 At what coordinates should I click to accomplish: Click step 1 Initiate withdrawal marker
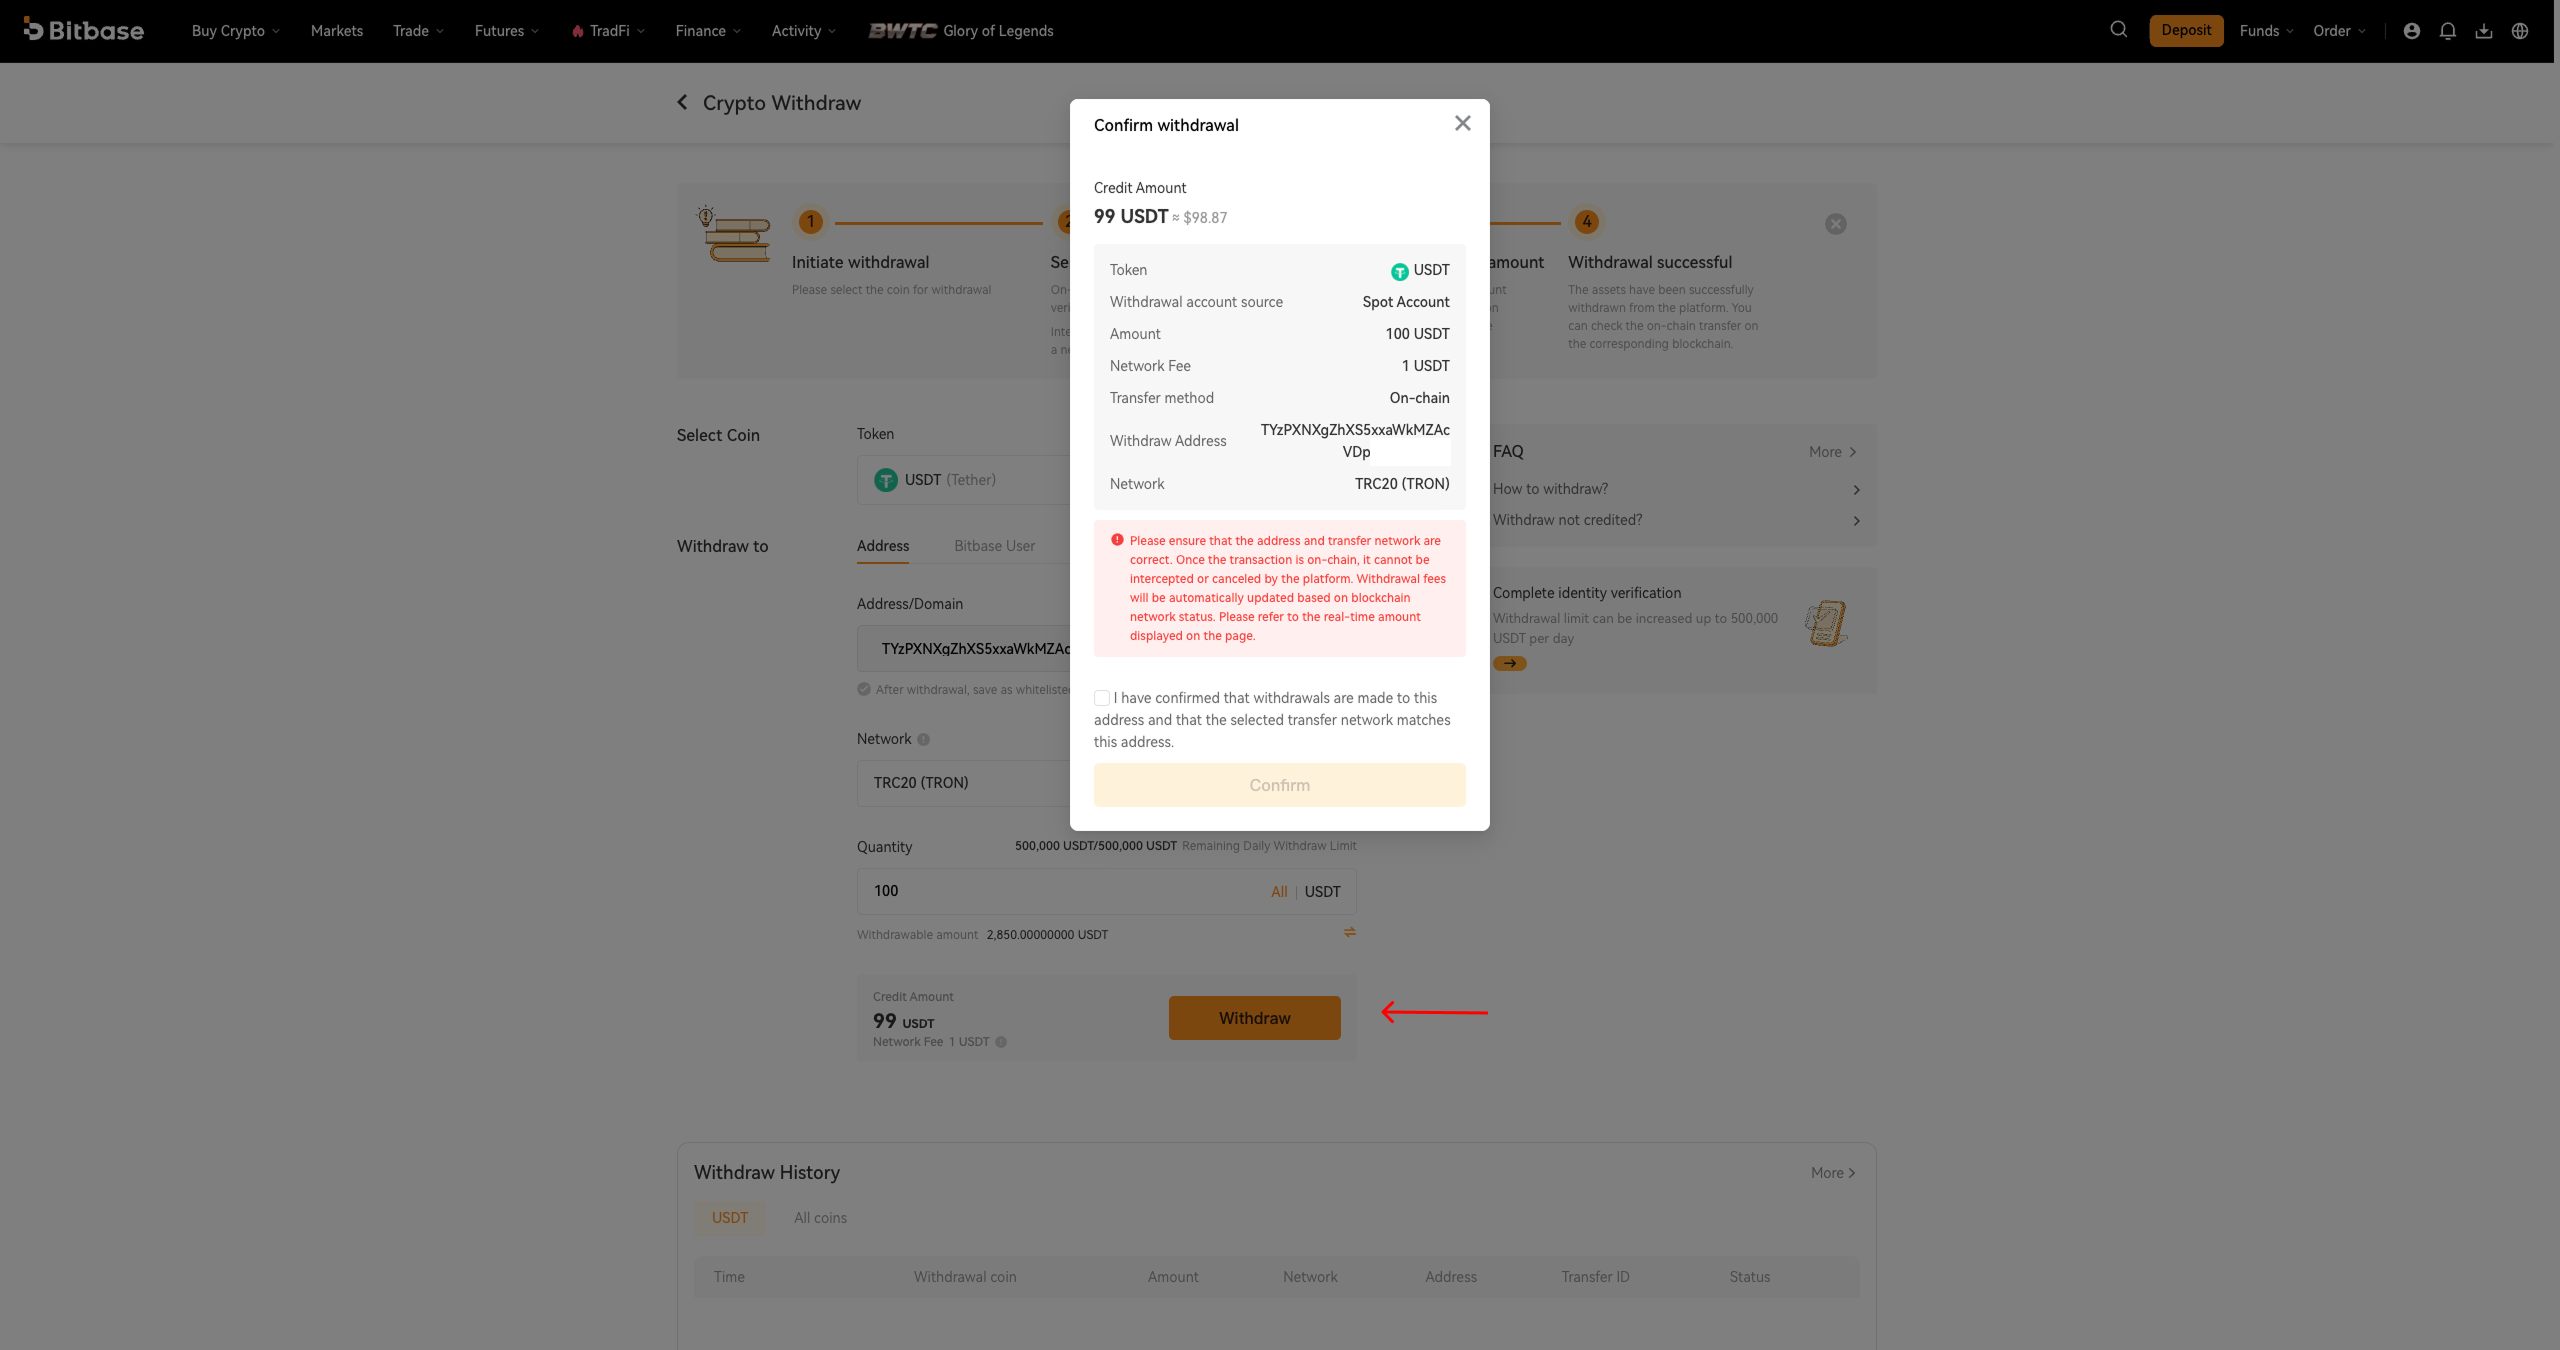pos(810,222)
